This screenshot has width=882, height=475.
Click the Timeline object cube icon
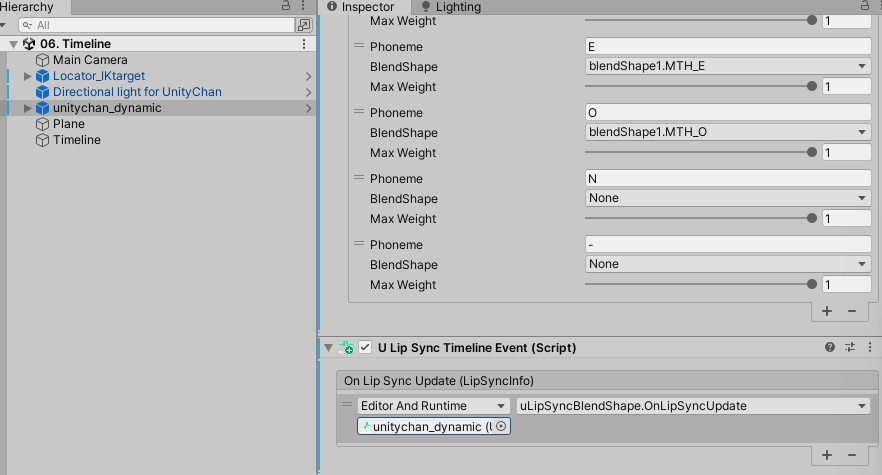click(42, 140)
